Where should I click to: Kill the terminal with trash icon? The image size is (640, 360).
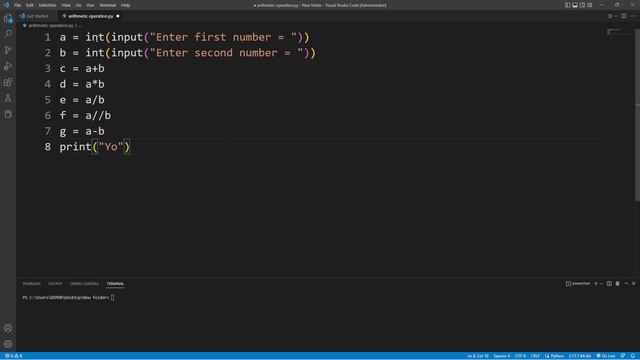(617, 284)
